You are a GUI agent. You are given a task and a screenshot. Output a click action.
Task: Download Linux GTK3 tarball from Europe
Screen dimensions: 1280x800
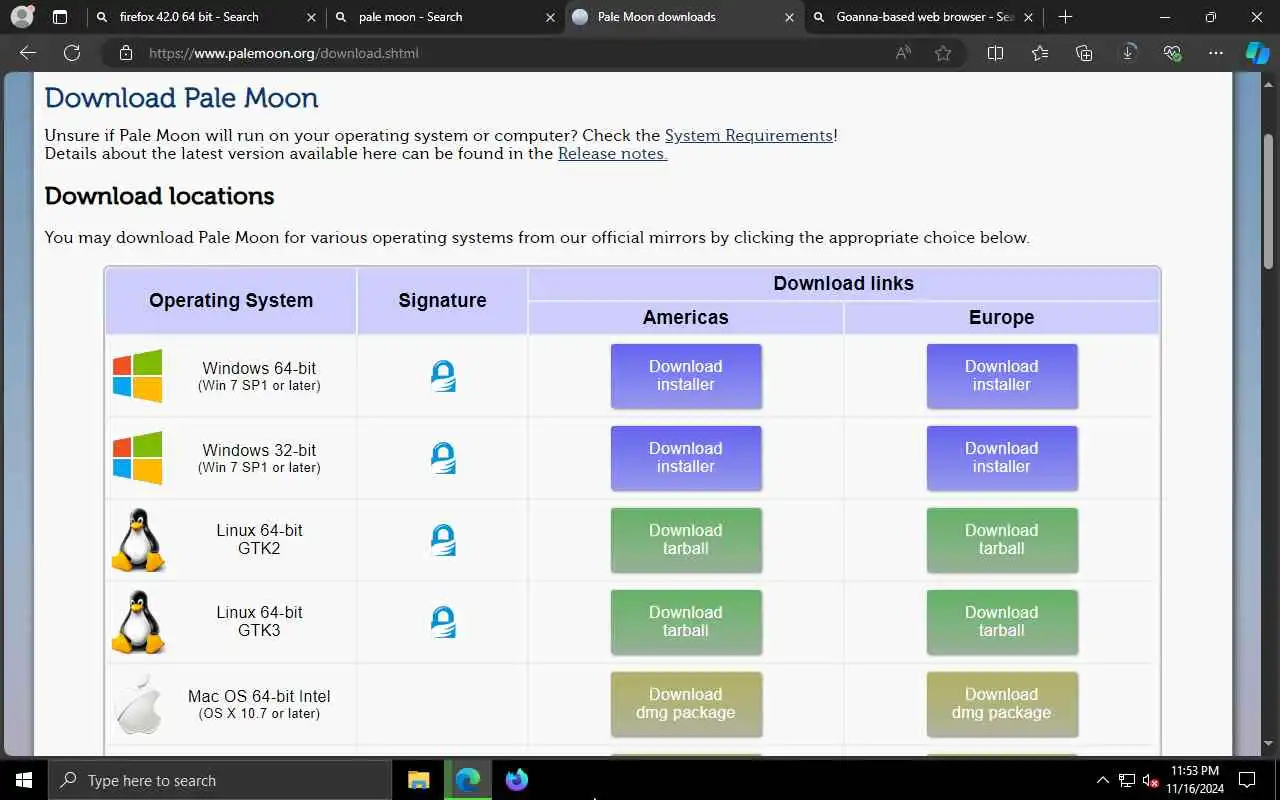click(1002, 622)
